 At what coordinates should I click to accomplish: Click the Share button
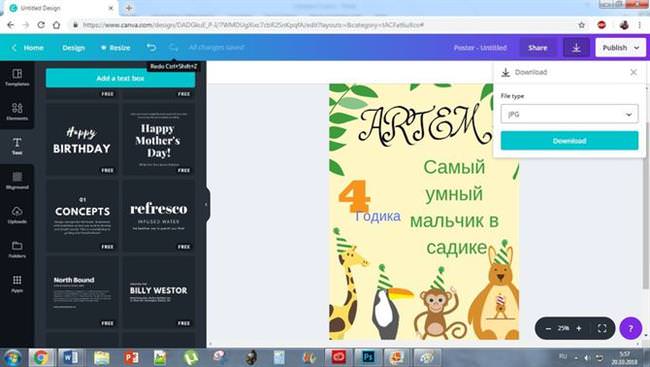click(x=538, y=48)
